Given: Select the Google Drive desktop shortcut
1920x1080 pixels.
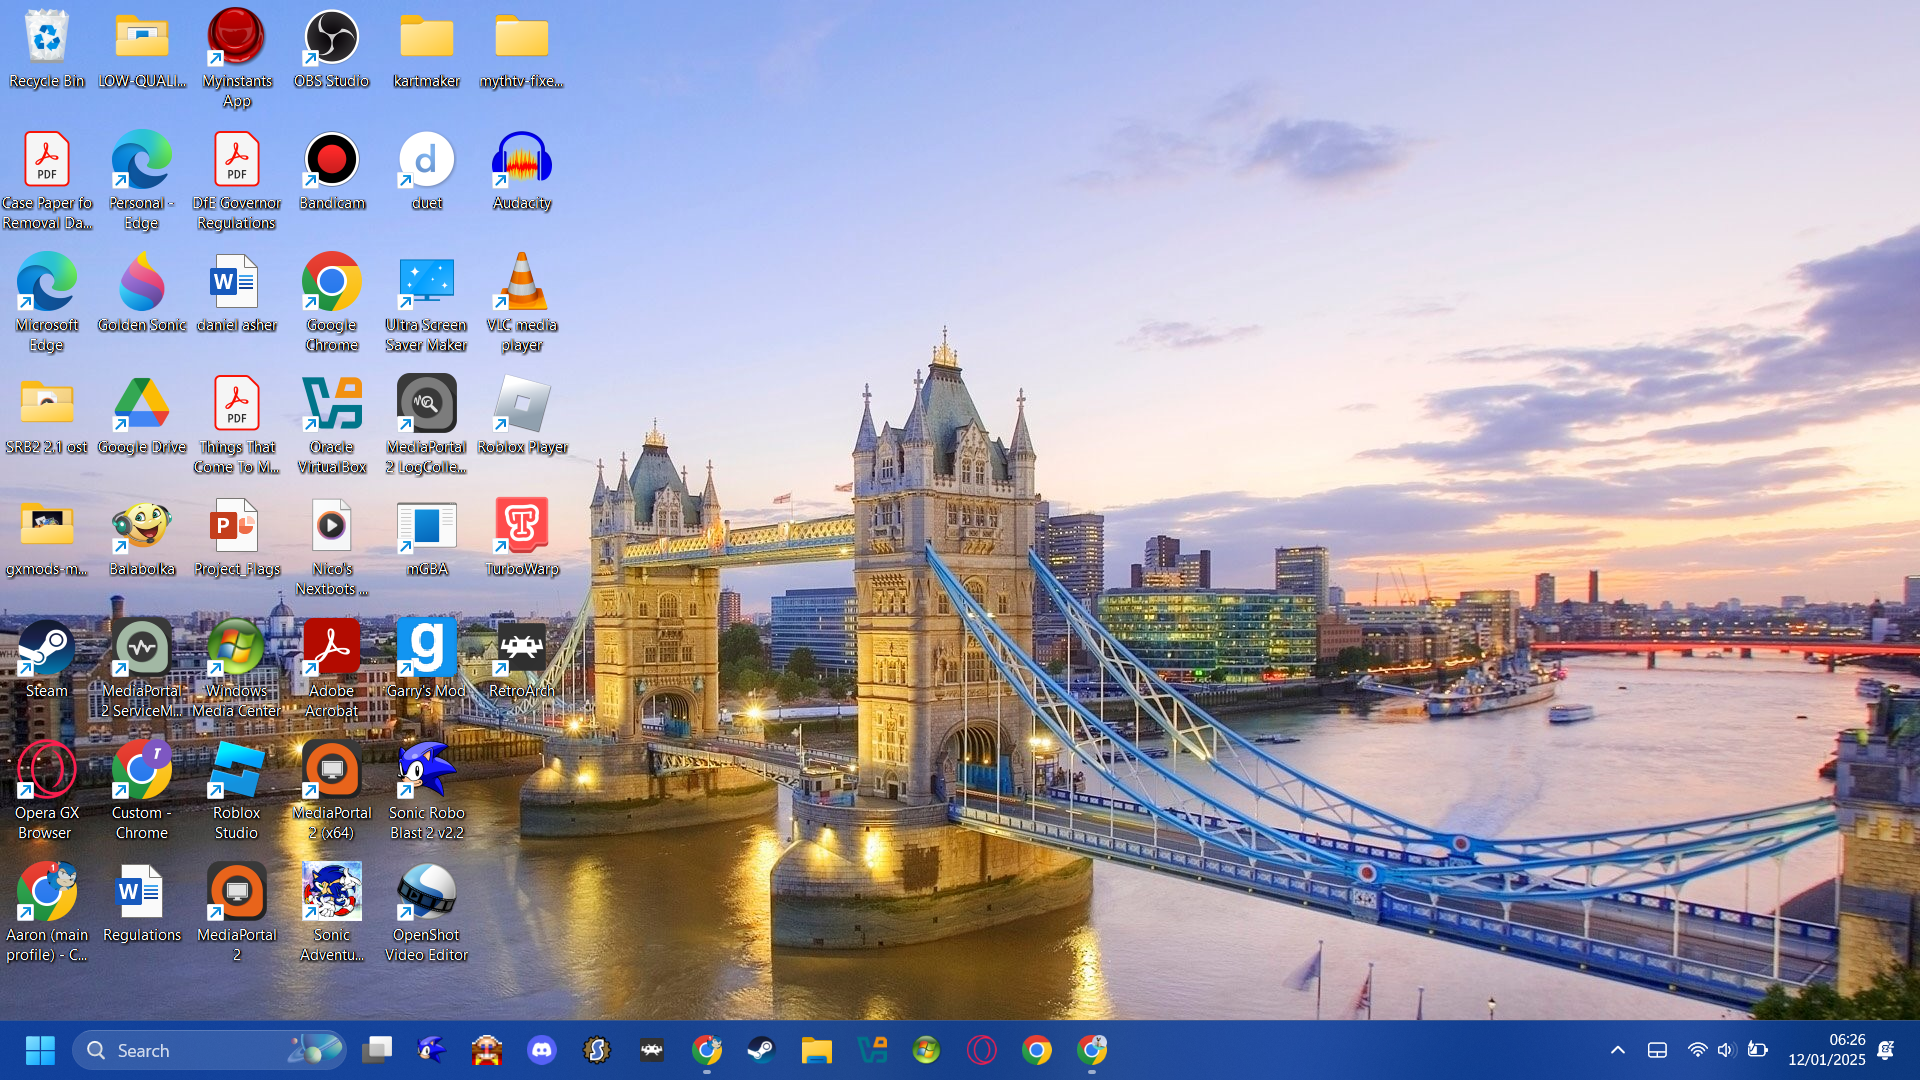Looking at the screenshot, I should [x=141, y=404].
